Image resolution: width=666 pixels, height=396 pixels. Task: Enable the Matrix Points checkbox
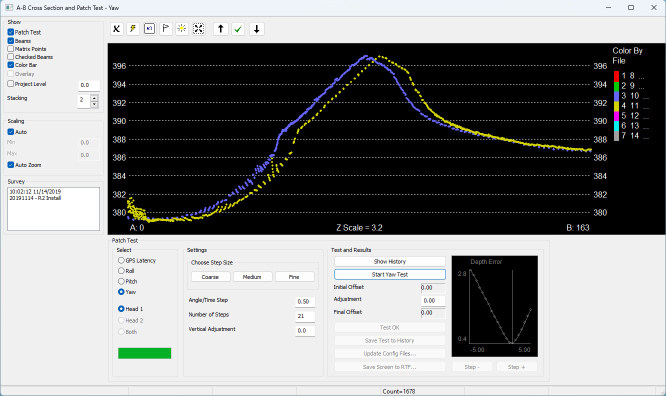pos(11,49)
